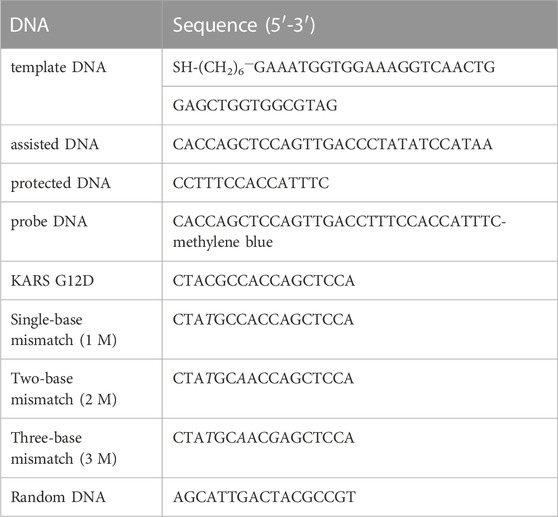The width and height of the screenshot is (558, 517).
Task: Click the methylene blue text
Action: 223,242
